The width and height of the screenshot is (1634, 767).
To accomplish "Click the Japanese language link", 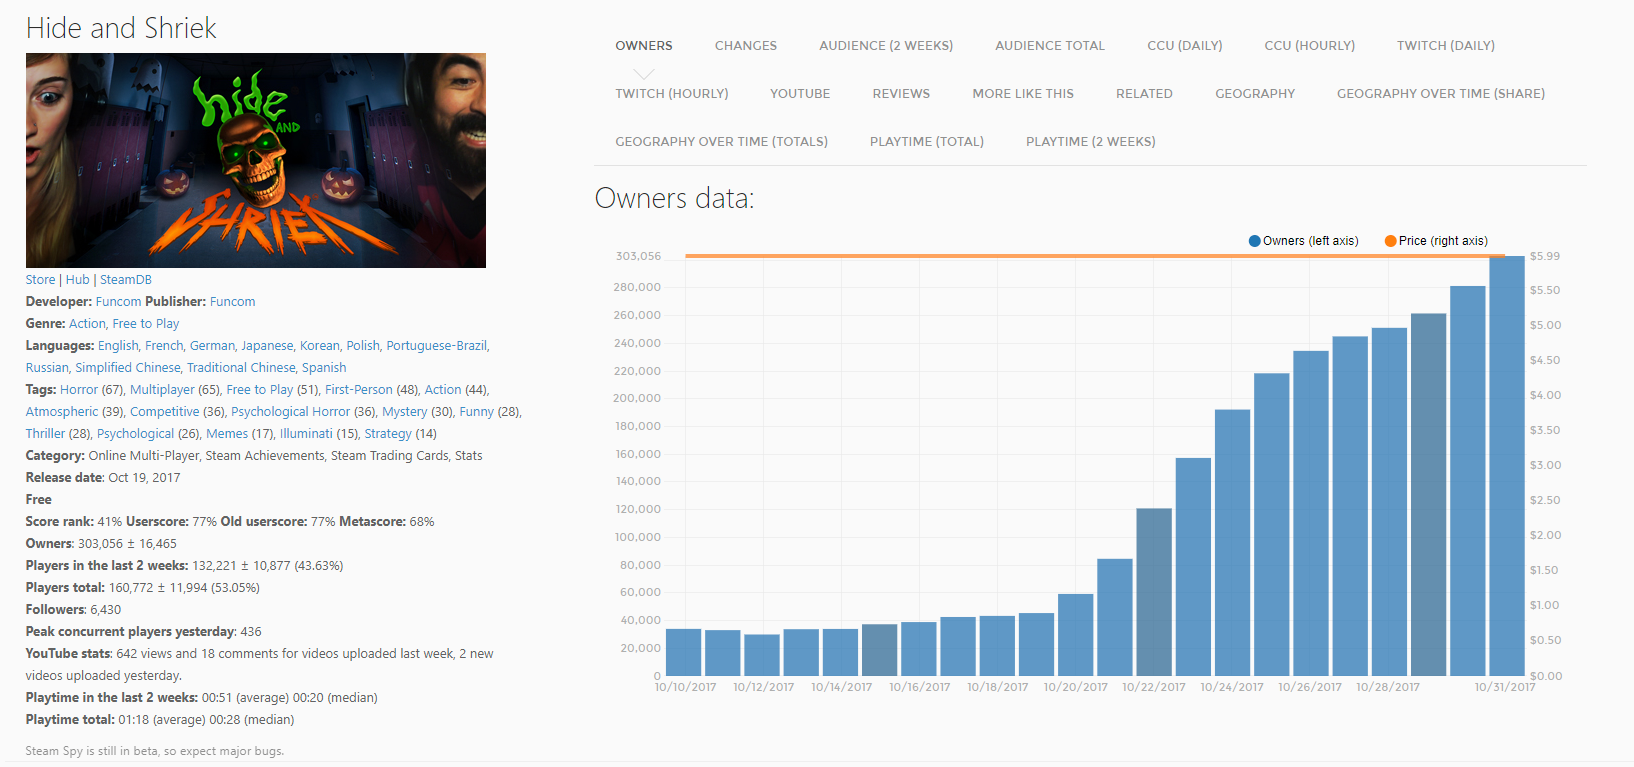I will [267, 346].
